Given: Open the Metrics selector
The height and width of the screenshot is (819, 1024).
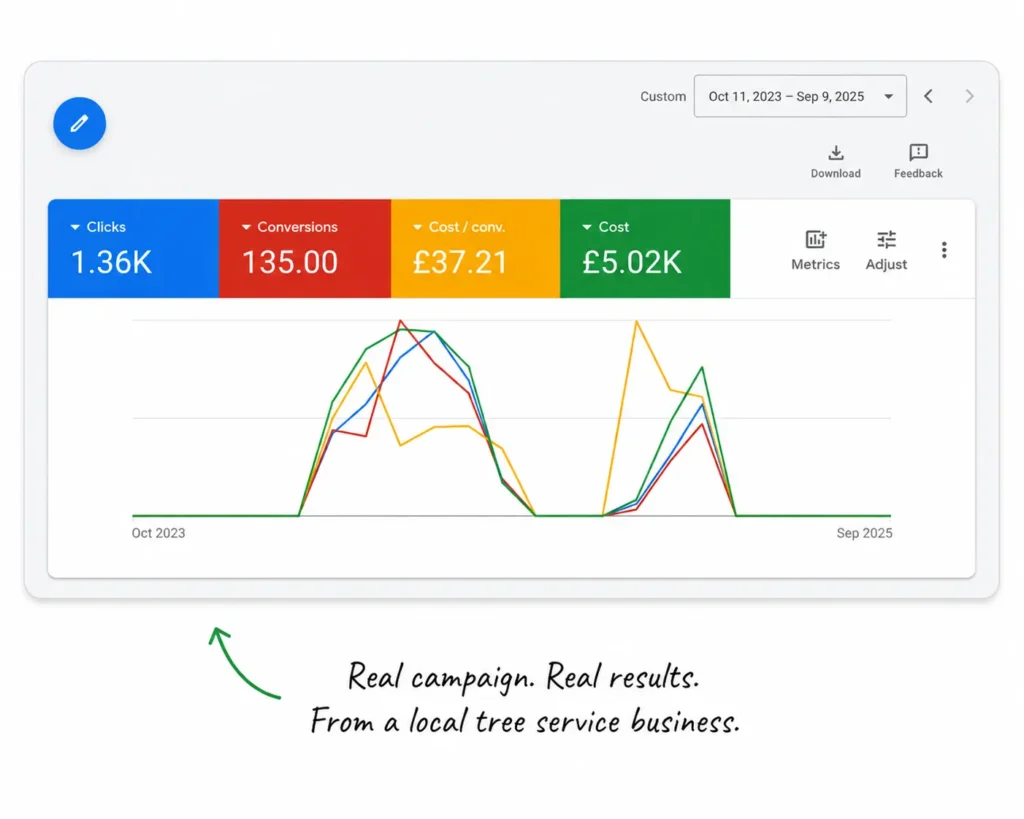Looking at the screenshot, I should click(816, 250).
